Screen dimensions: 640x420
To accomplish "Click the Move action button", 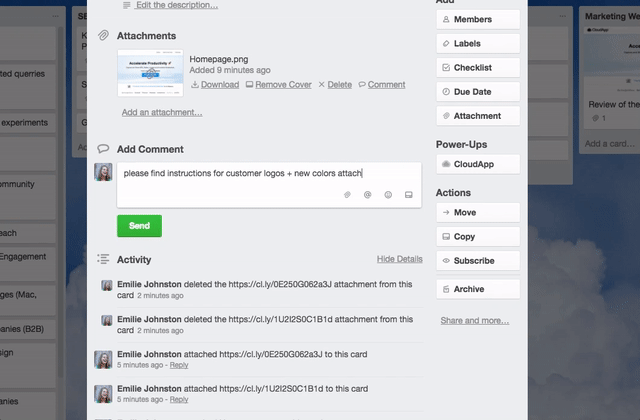I will pyautogui.click(x=477, y=213).
